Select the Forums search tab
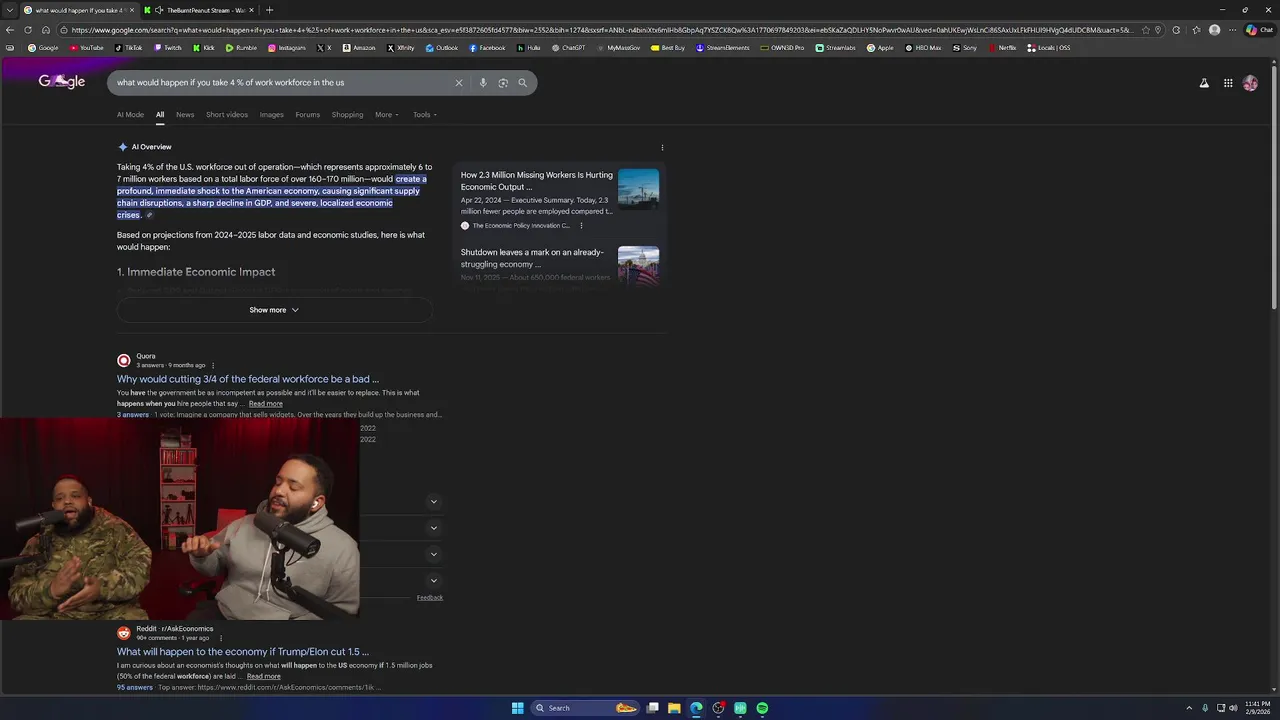 click(x=308, y=115)
